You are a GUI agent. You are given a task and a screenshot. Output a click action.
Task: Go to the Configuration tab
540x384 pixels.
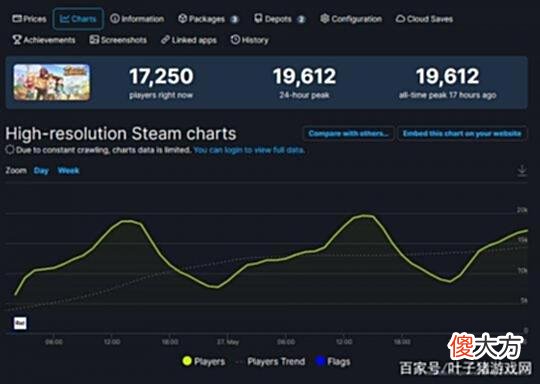(351, 19)
